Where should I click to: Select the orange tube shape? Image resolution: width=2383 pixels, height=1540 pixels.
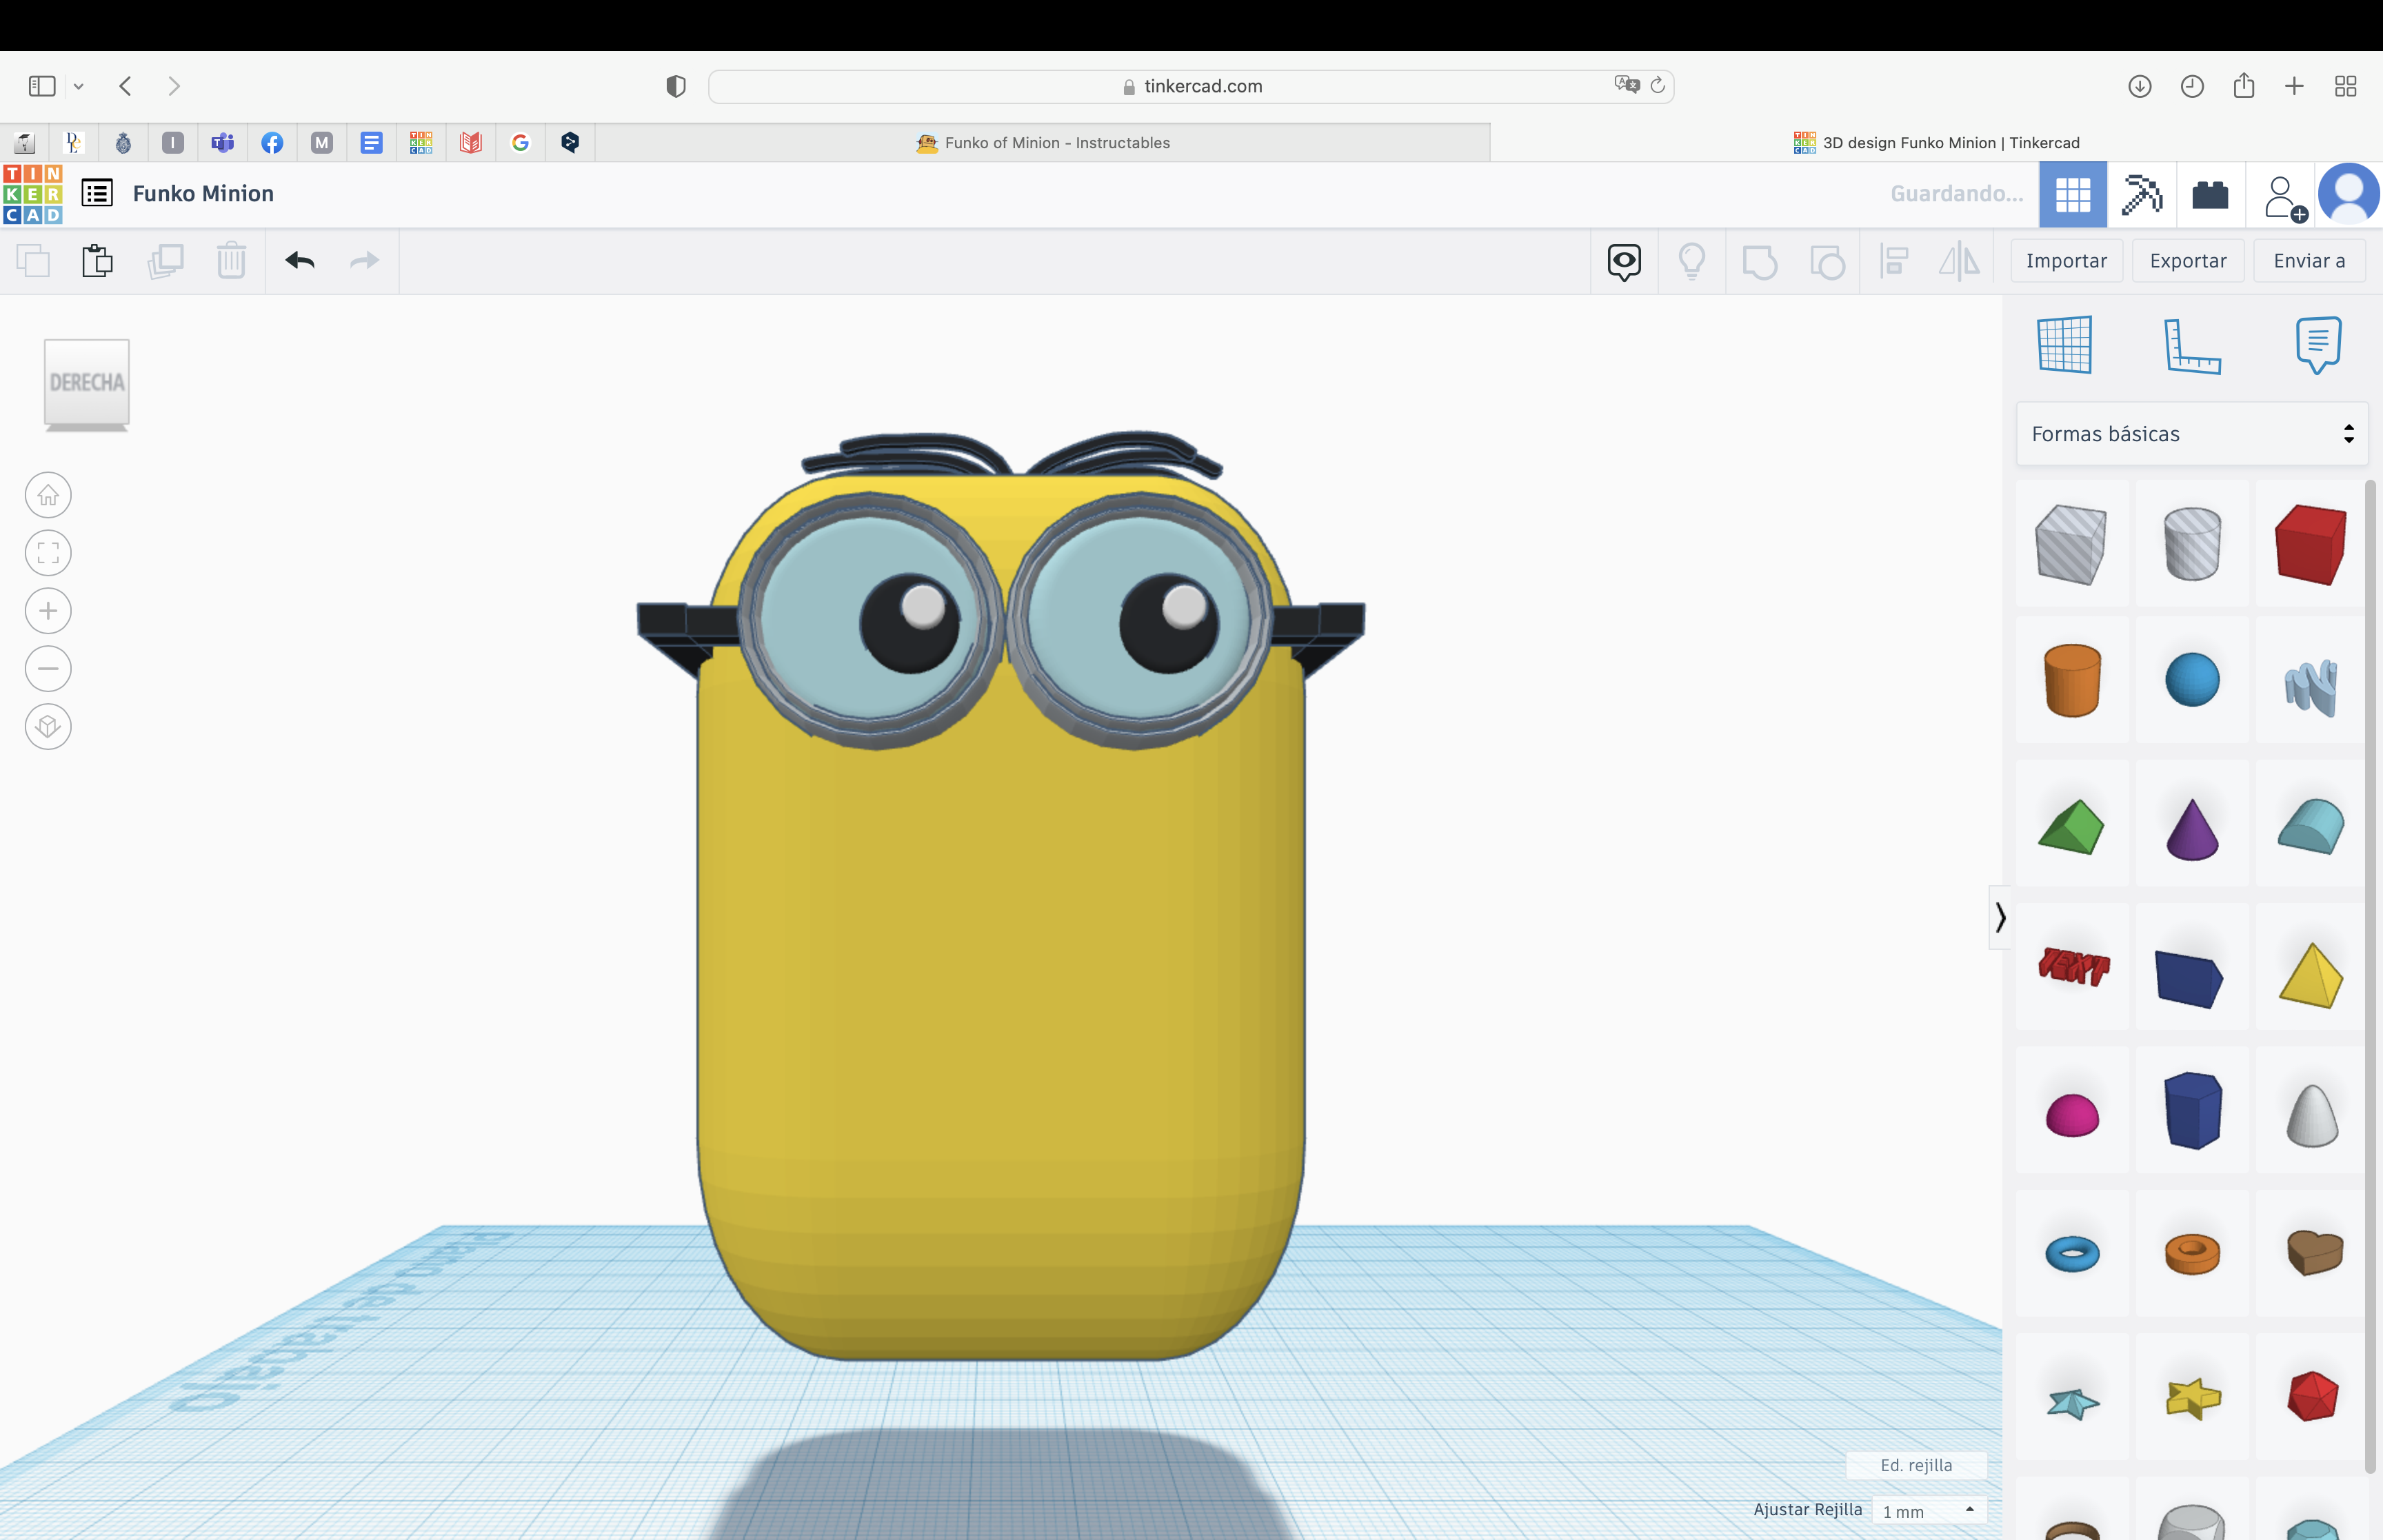click(2192, 1254)
